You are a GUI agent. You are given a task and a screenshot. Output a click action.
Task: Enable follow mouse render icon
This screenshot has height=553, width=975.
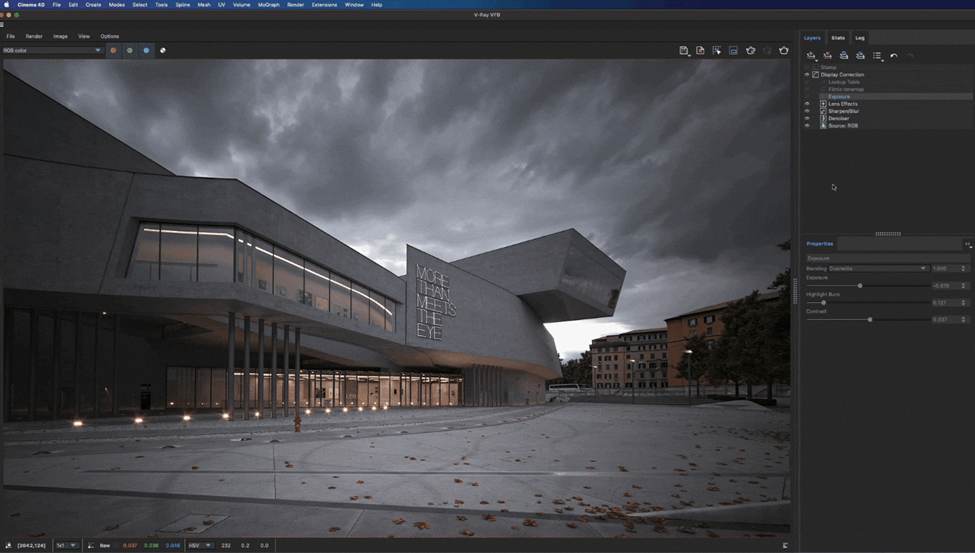coord(717,50)
